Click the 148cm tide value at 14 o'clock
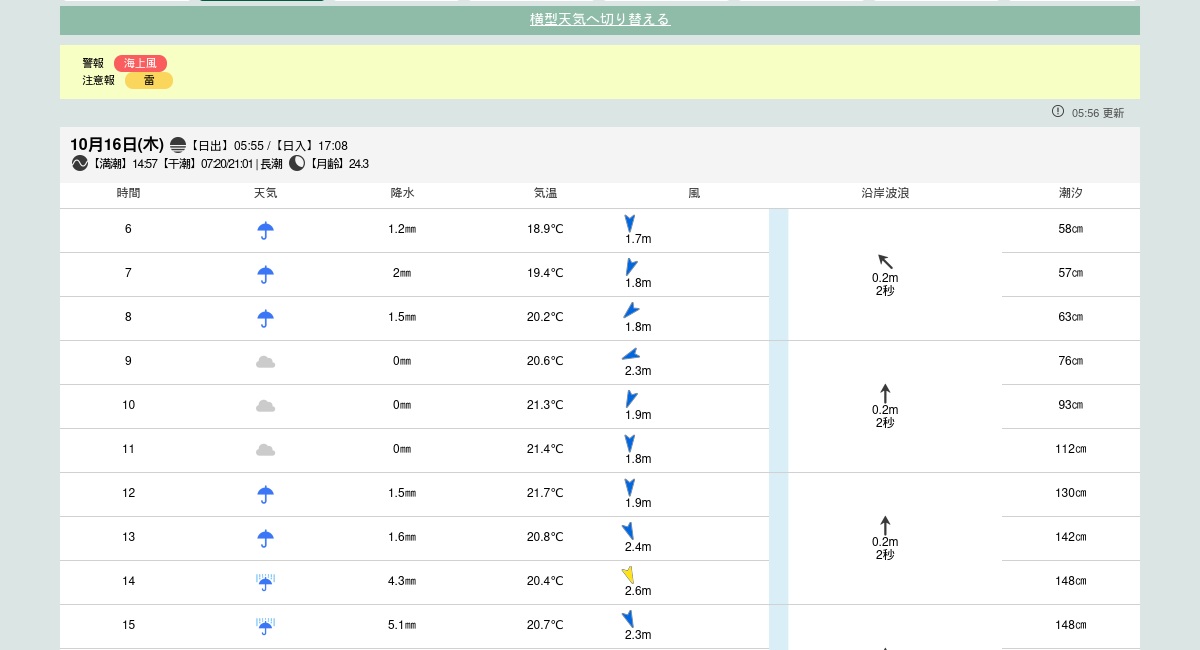The image size is (1200, 650). [1070, 581]
